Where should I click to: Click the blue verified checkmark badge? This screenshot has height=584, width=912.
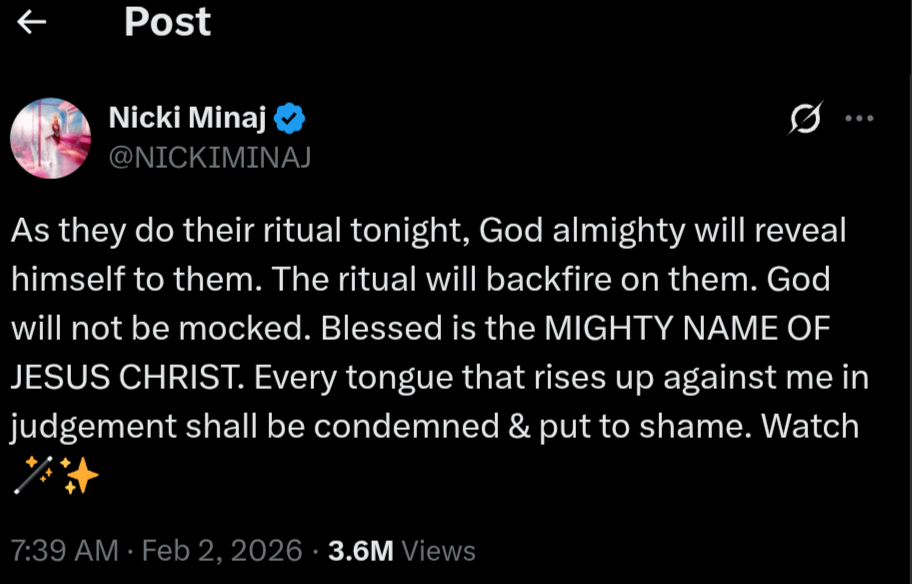click(x=290, y=120)
